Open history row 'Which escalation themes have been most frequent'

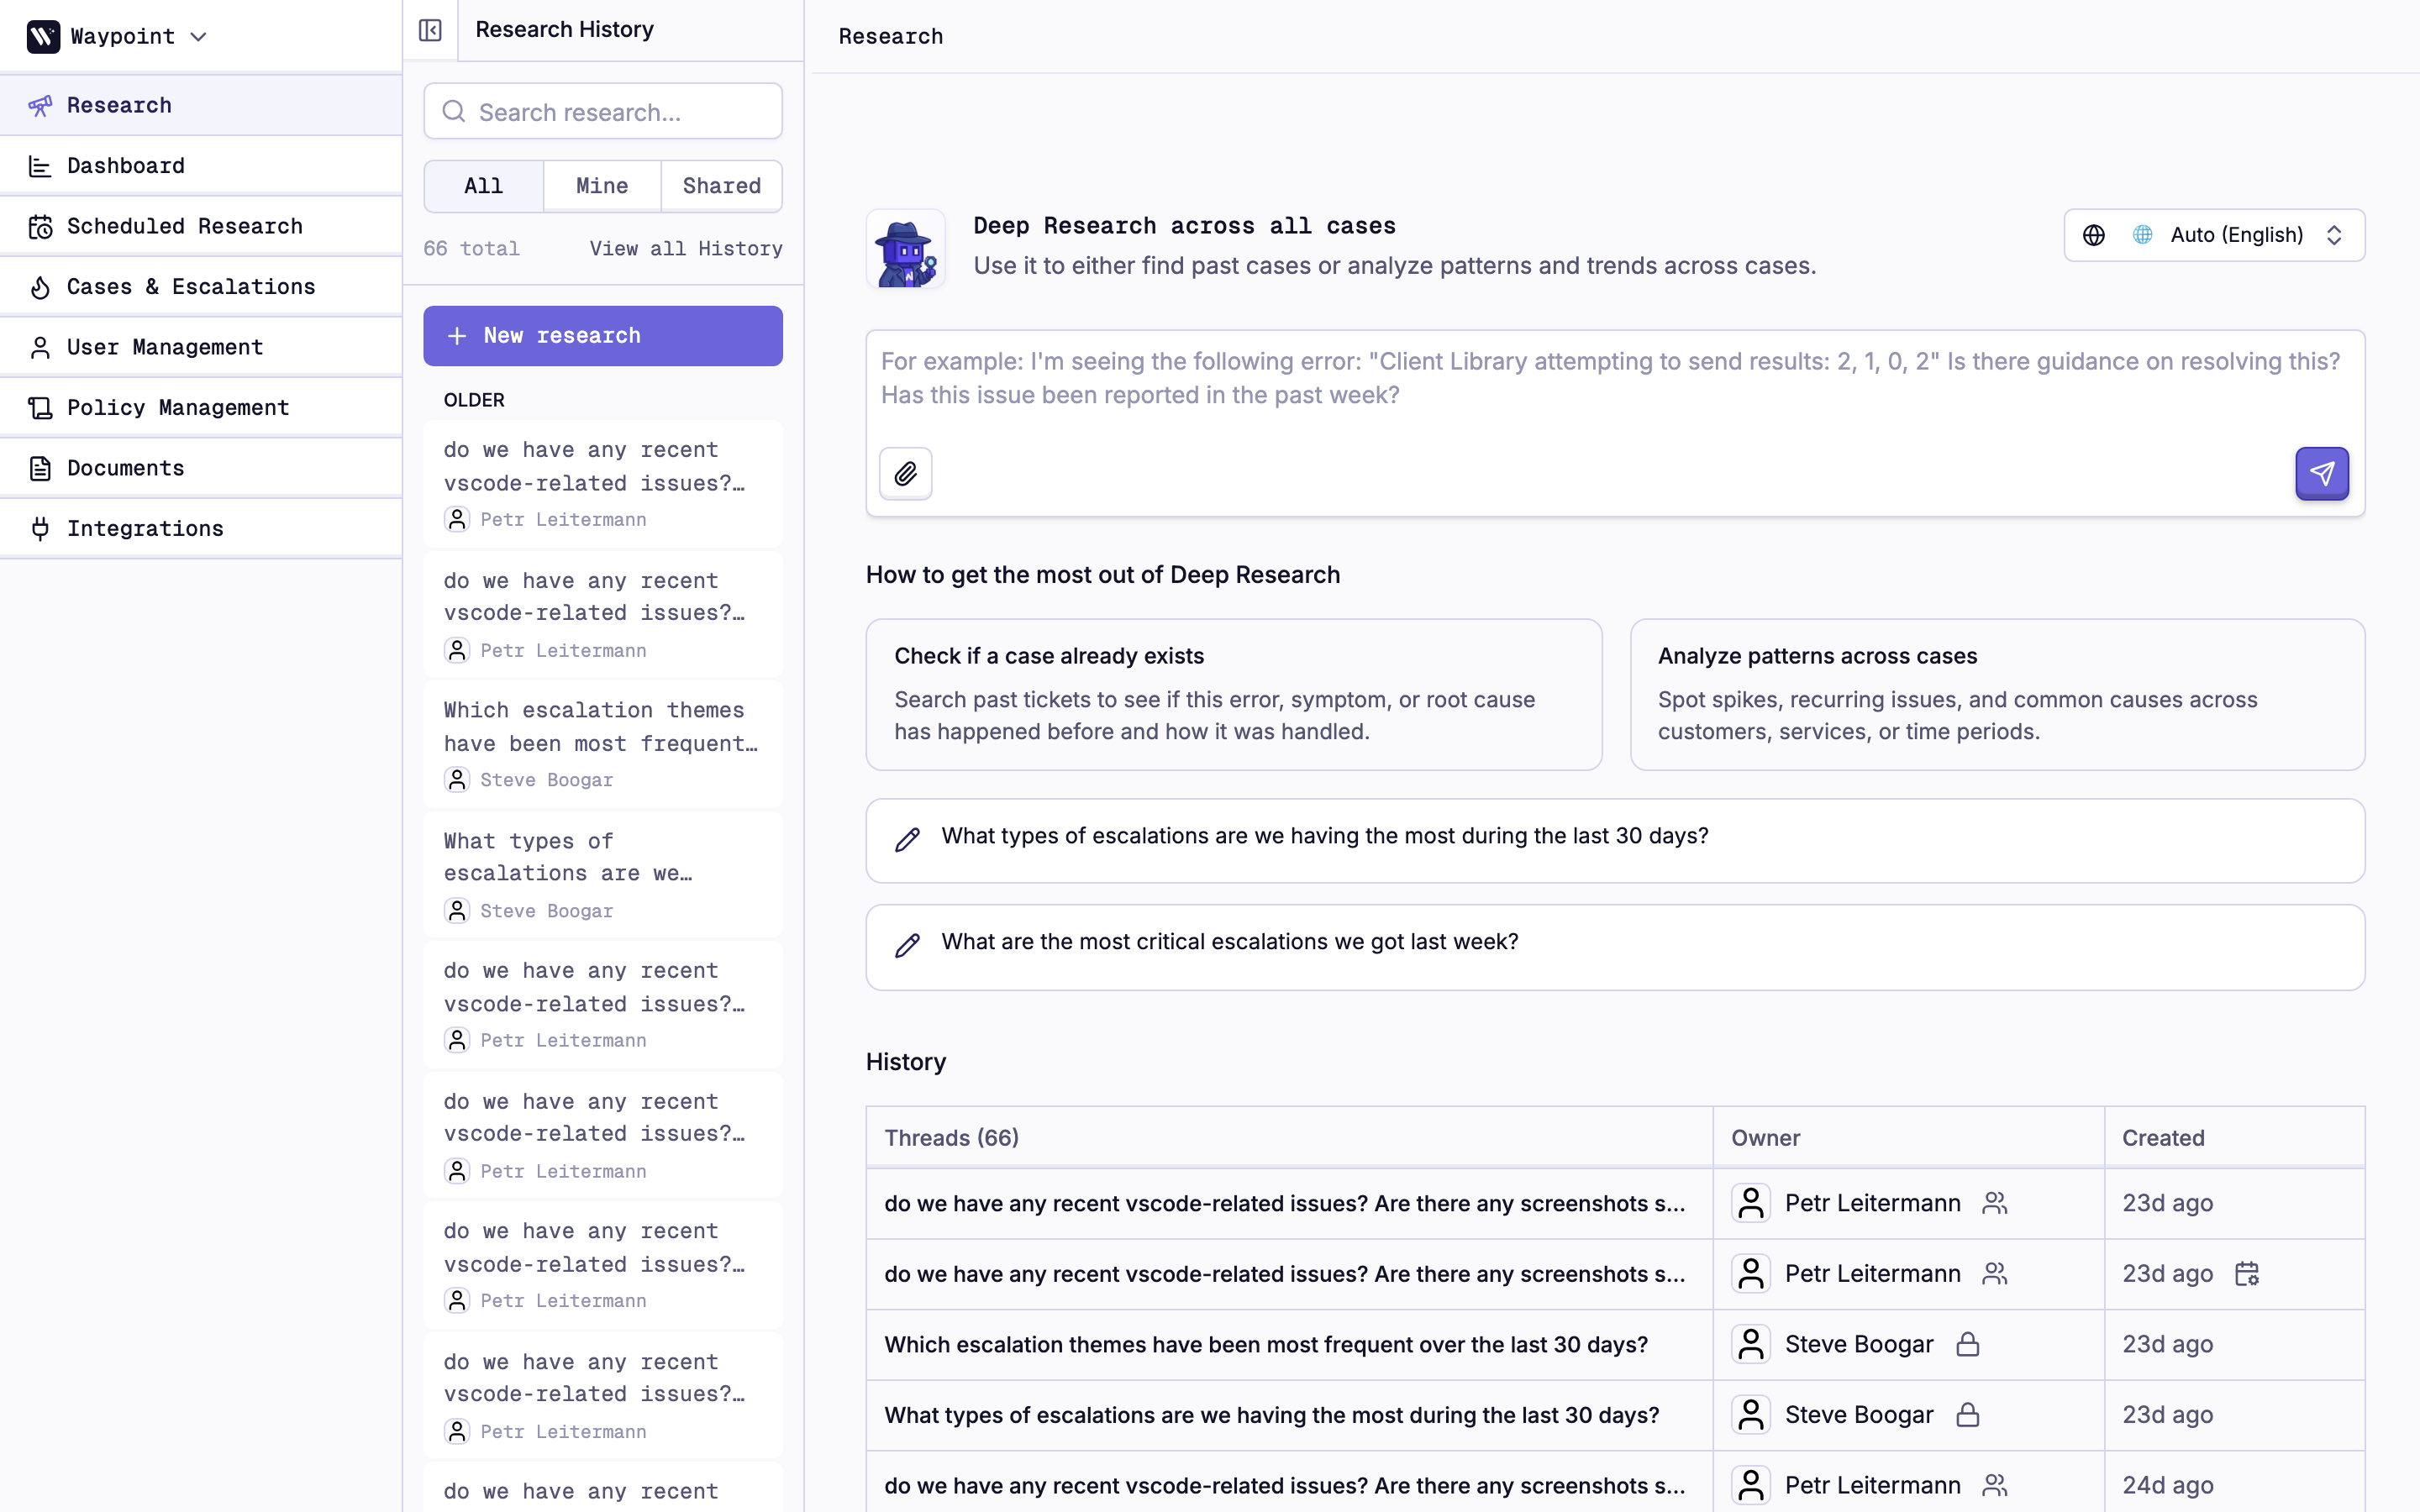(1615, 1344)
